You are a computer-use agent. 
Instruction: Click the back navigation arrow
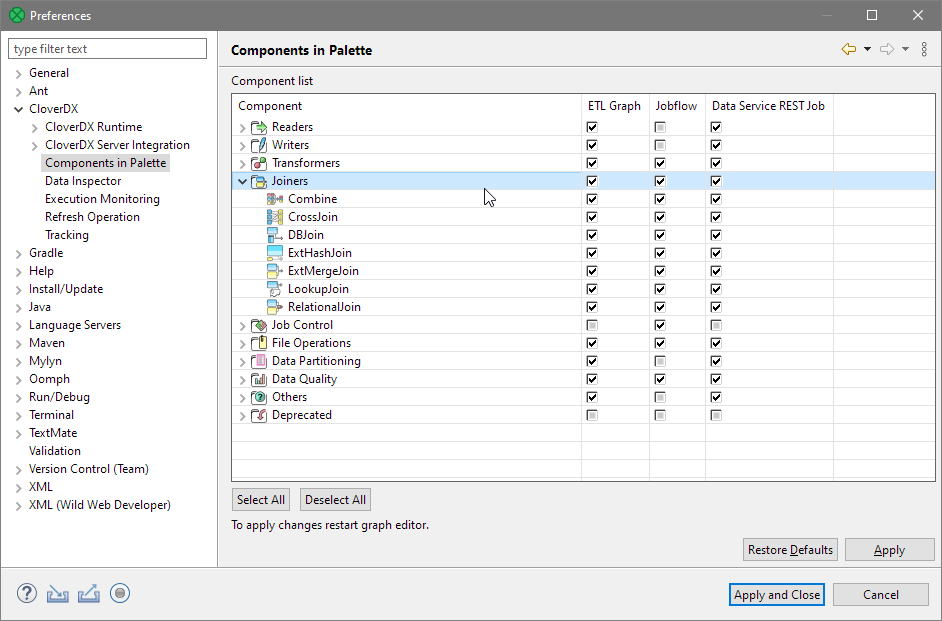click(850, 48)
